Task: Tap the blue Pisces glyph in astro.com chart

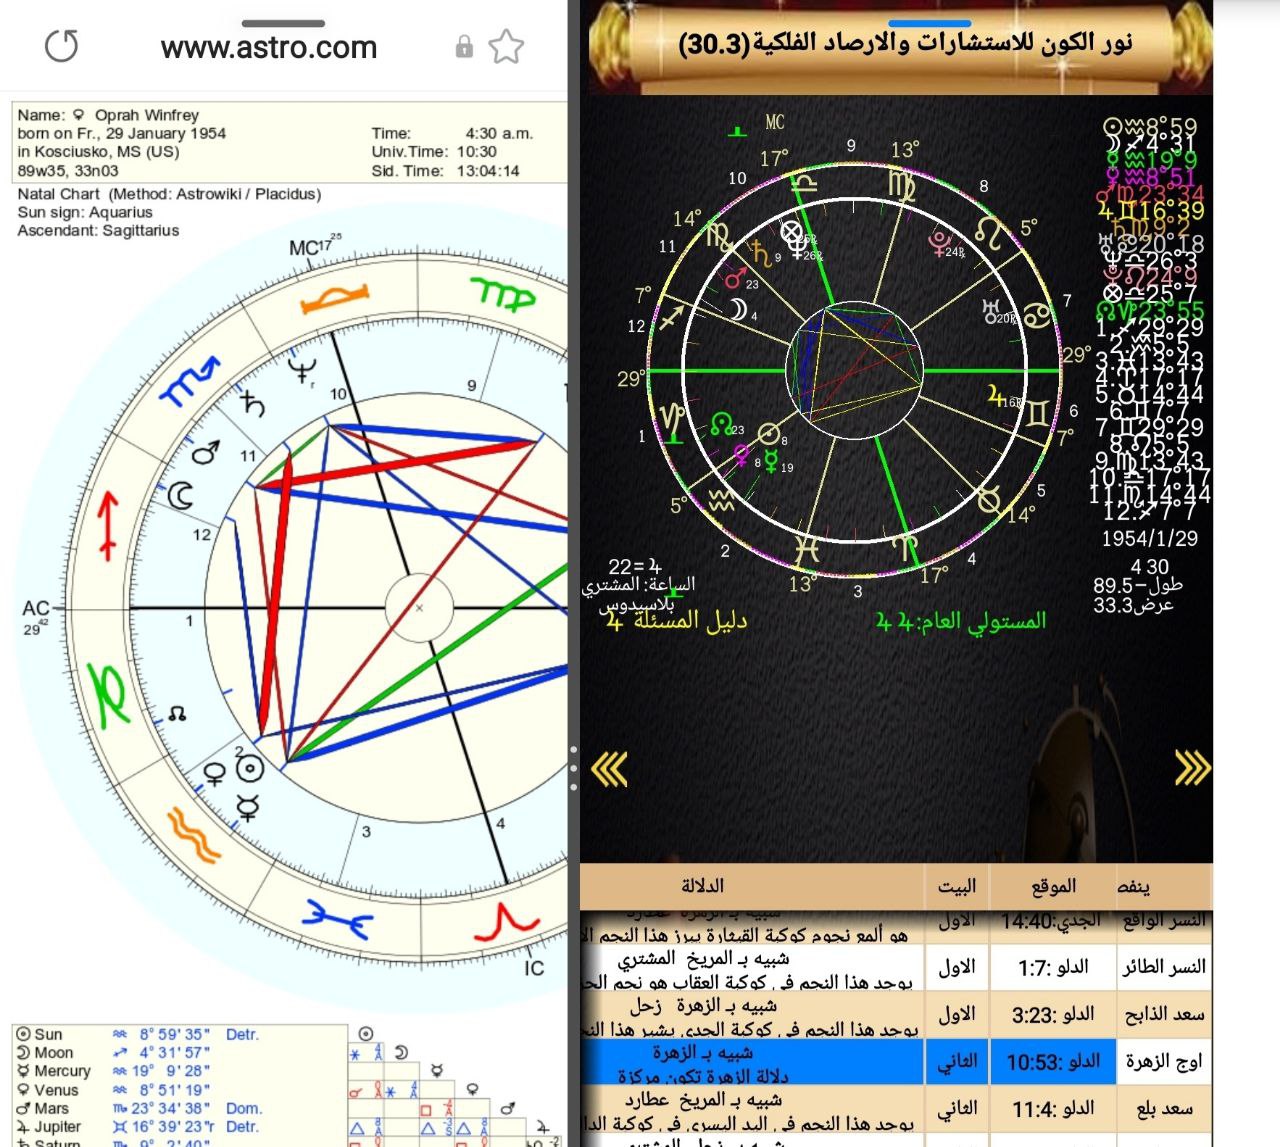Action: [337, 918]
